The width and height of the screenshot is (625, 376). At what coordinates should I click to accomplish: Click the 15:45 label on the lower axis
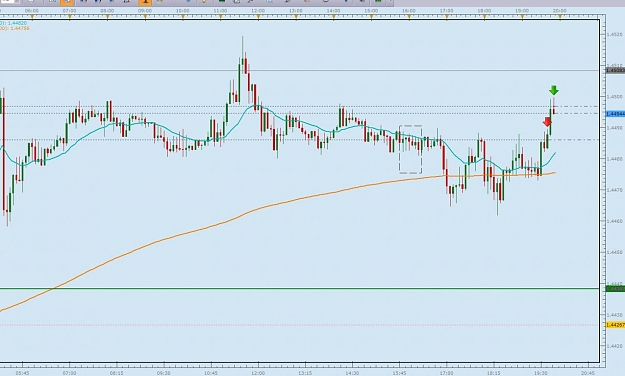tap(399, 373)
